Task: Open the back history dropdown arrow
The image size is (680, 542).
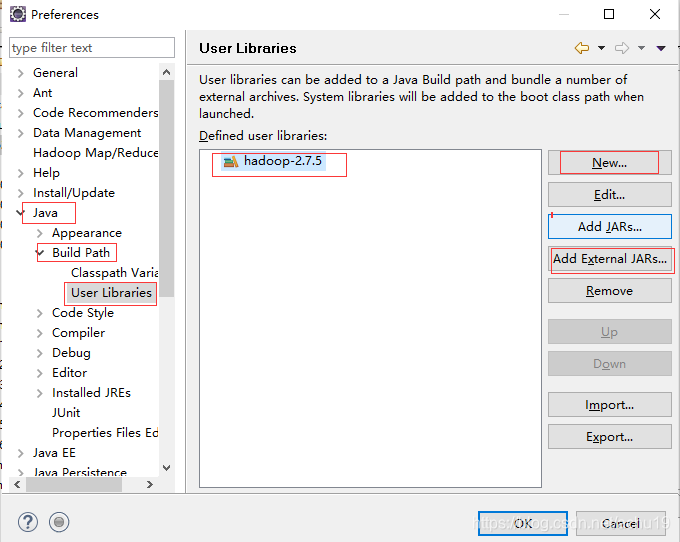Action: click(x=602, y=48)
